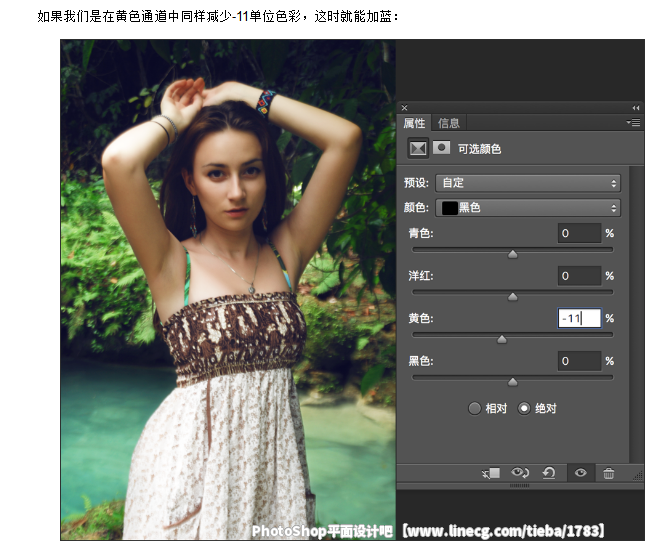This screenshot has height=550, width=660.
Task: Click the view previous state icon
Action: 520,473
